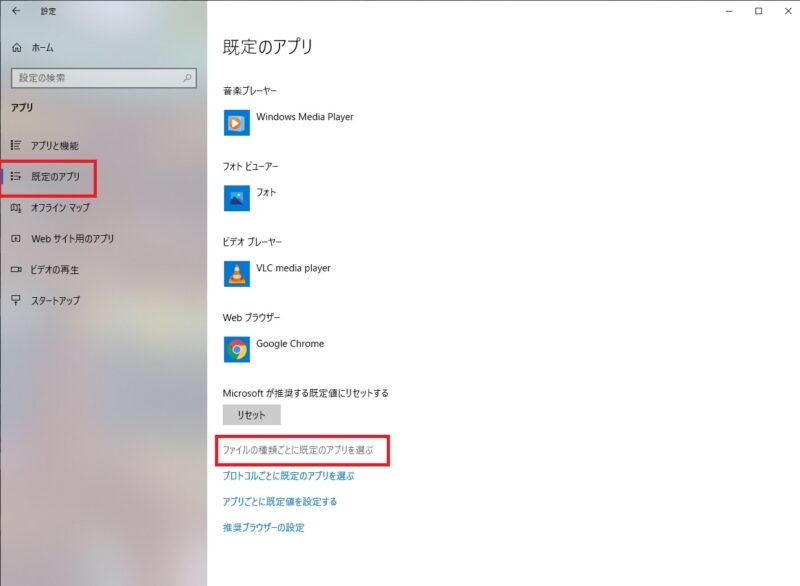Viewport: 800px width, 586px height.
Task: Minimize the settings window
Action: (729, 11)
